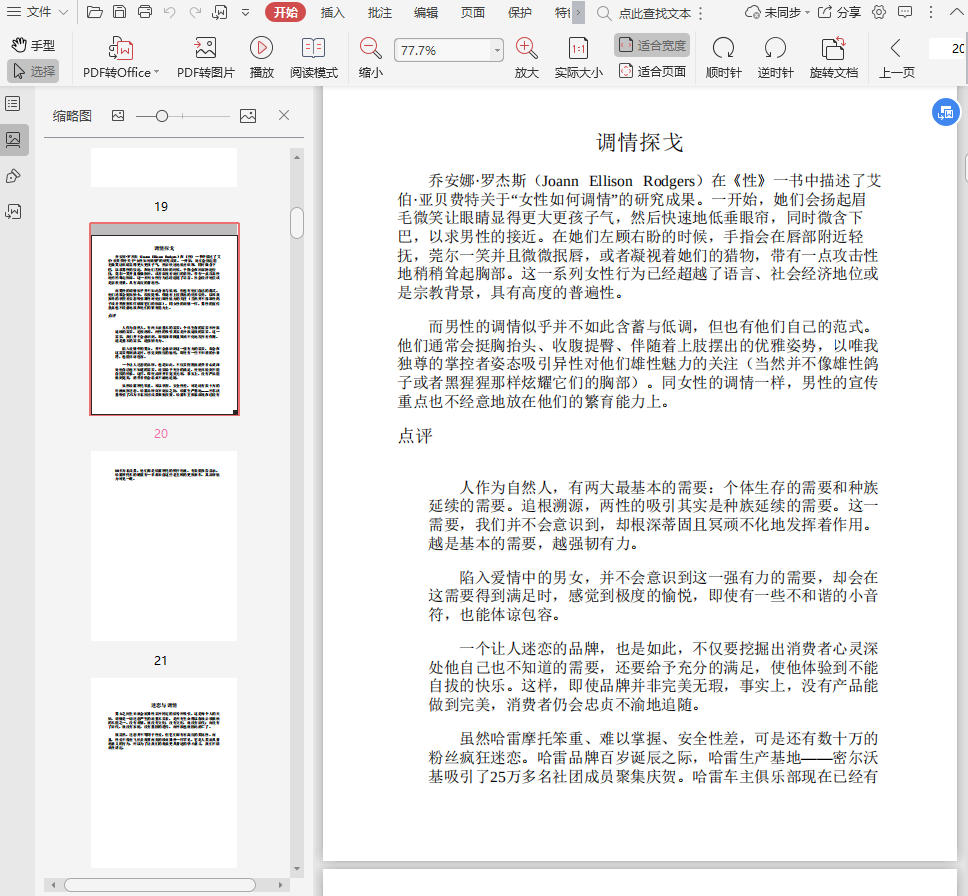
Task: Select the page 22 thumbnail
Action: pos(164,773)
